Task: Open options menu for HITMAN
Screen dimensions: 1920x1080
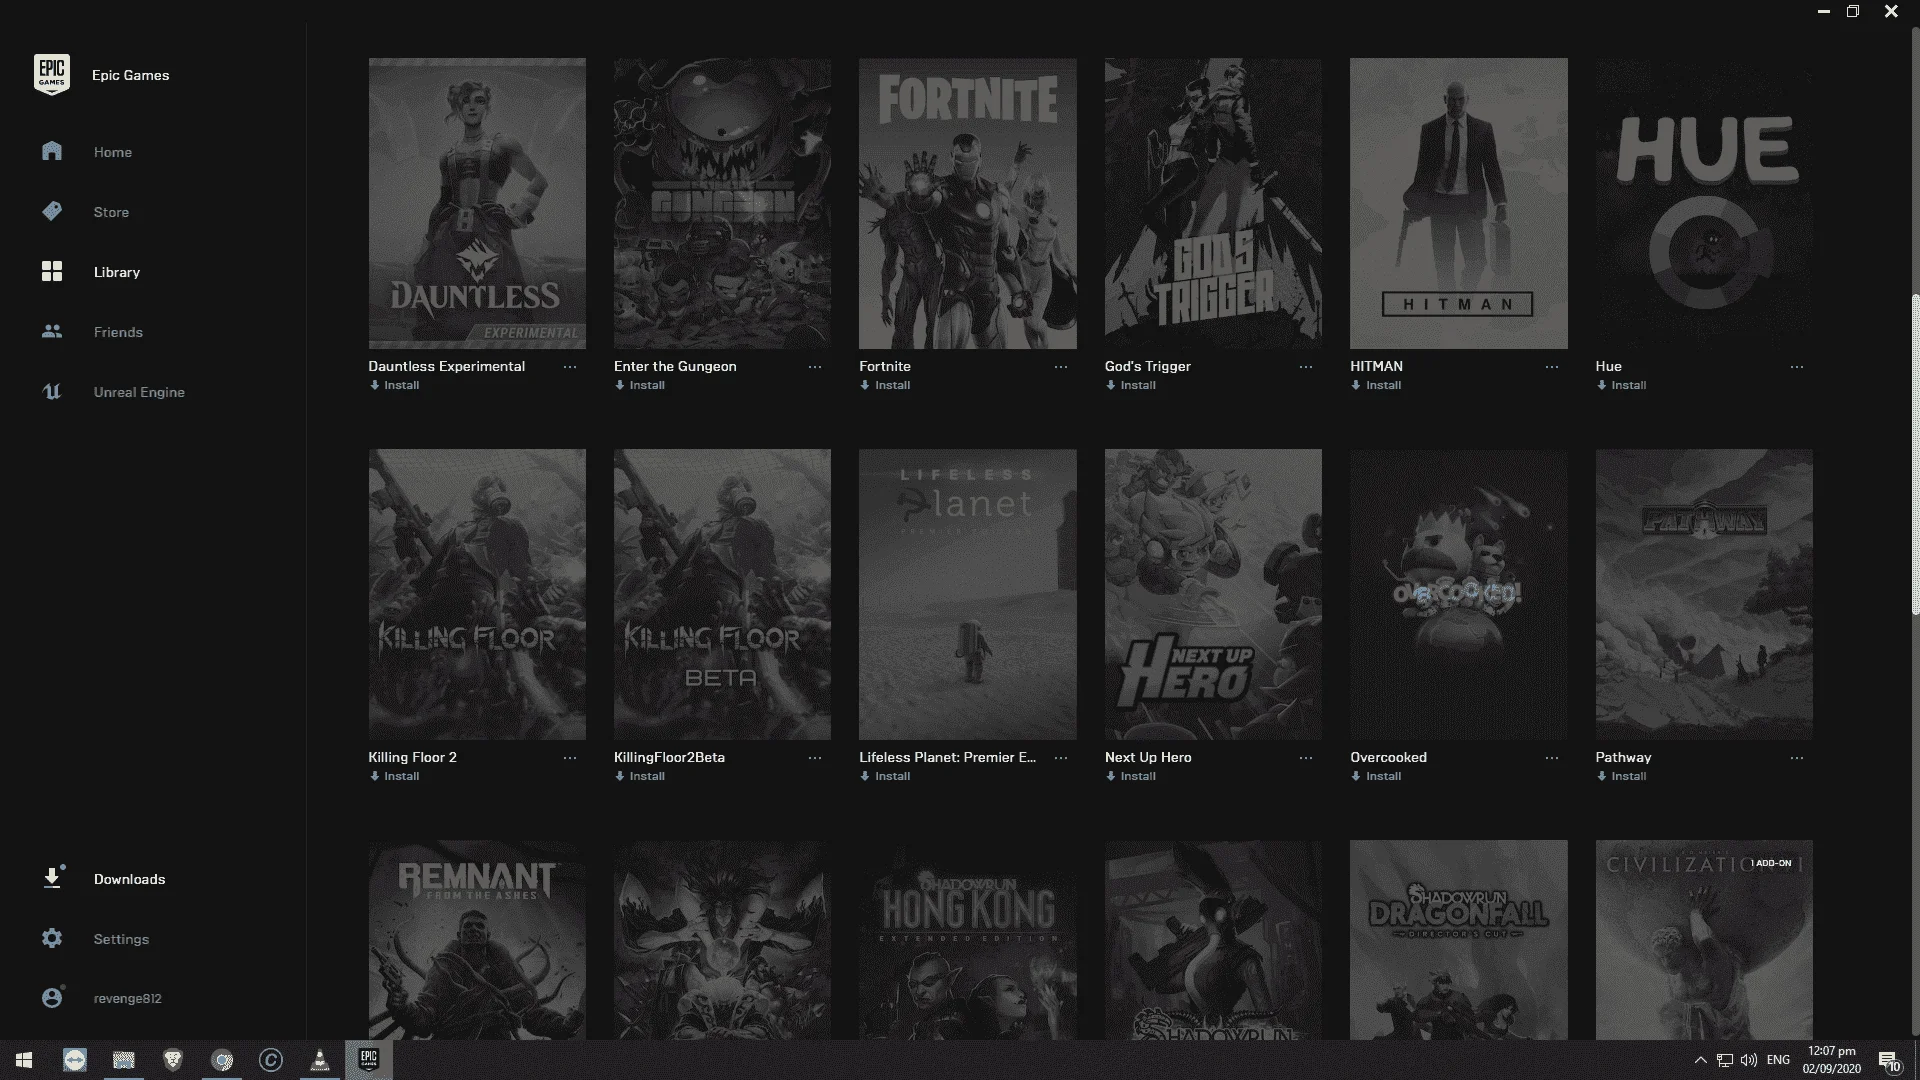Action: click(1552, 367)
